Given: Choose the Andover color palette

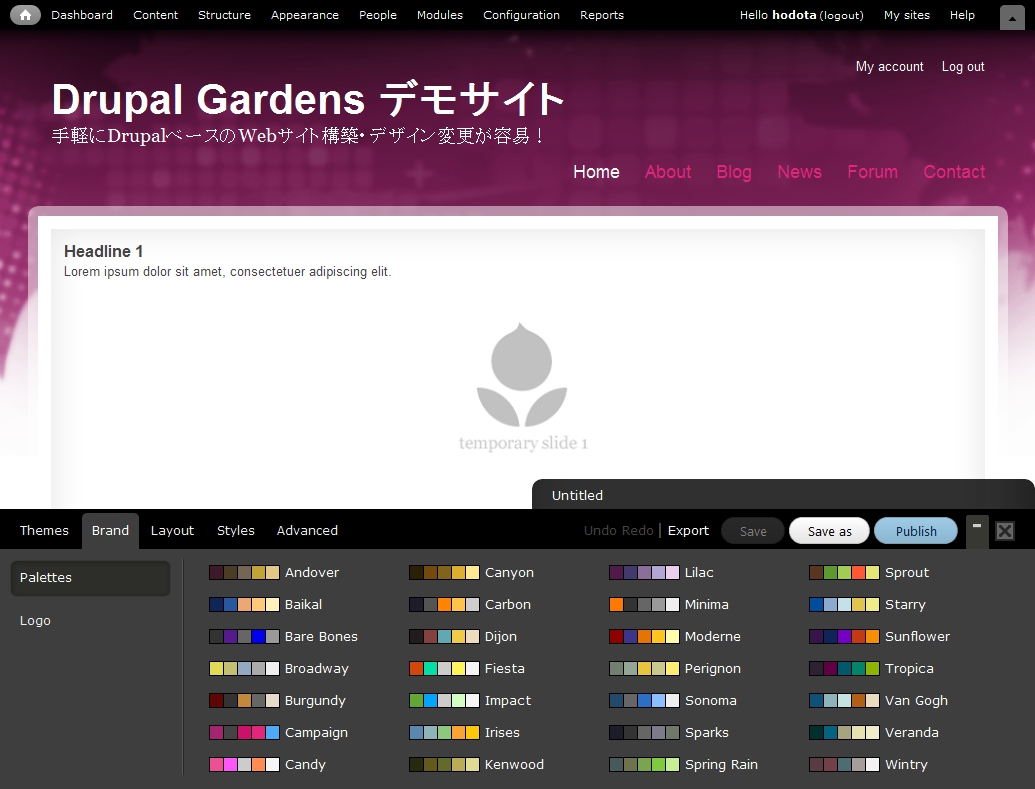Looking at the screenshot, I should pyautogui.click(x=274, y=572).
